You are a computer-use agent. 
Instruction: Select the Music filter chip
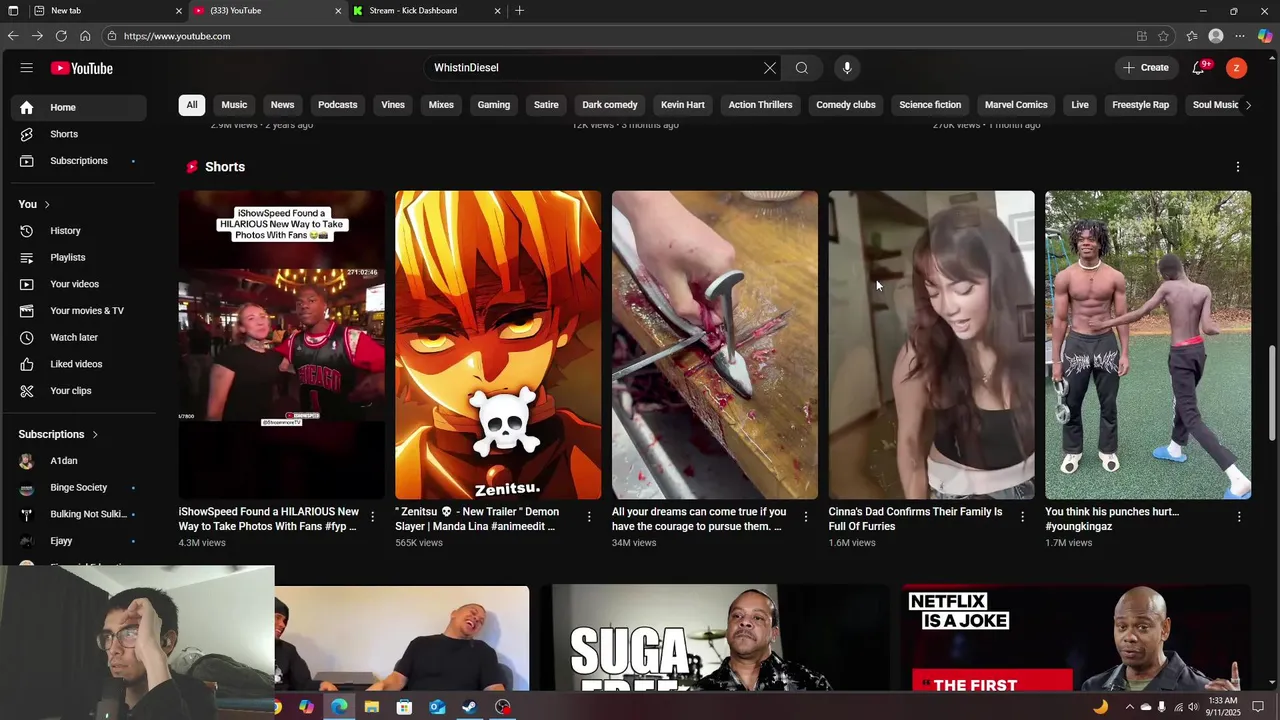(x=234, y=105)
